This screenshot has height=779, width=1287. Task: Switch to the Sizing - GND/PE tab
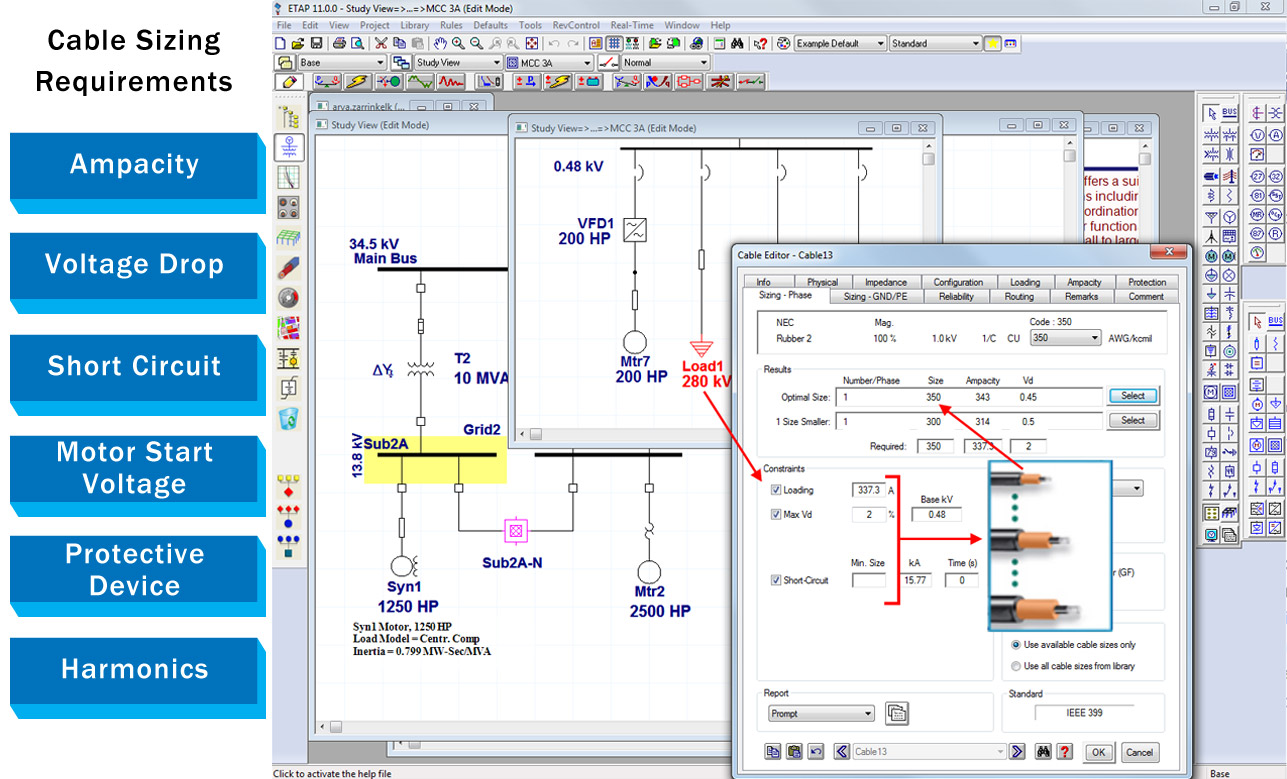[875, 296]
